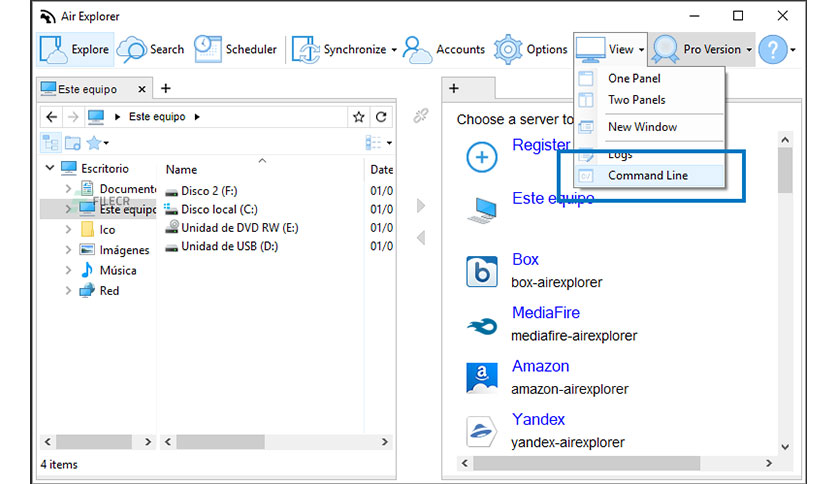Click Este equipo in the address path
This screenshot has height=484, width=836.
click(157, 117)
